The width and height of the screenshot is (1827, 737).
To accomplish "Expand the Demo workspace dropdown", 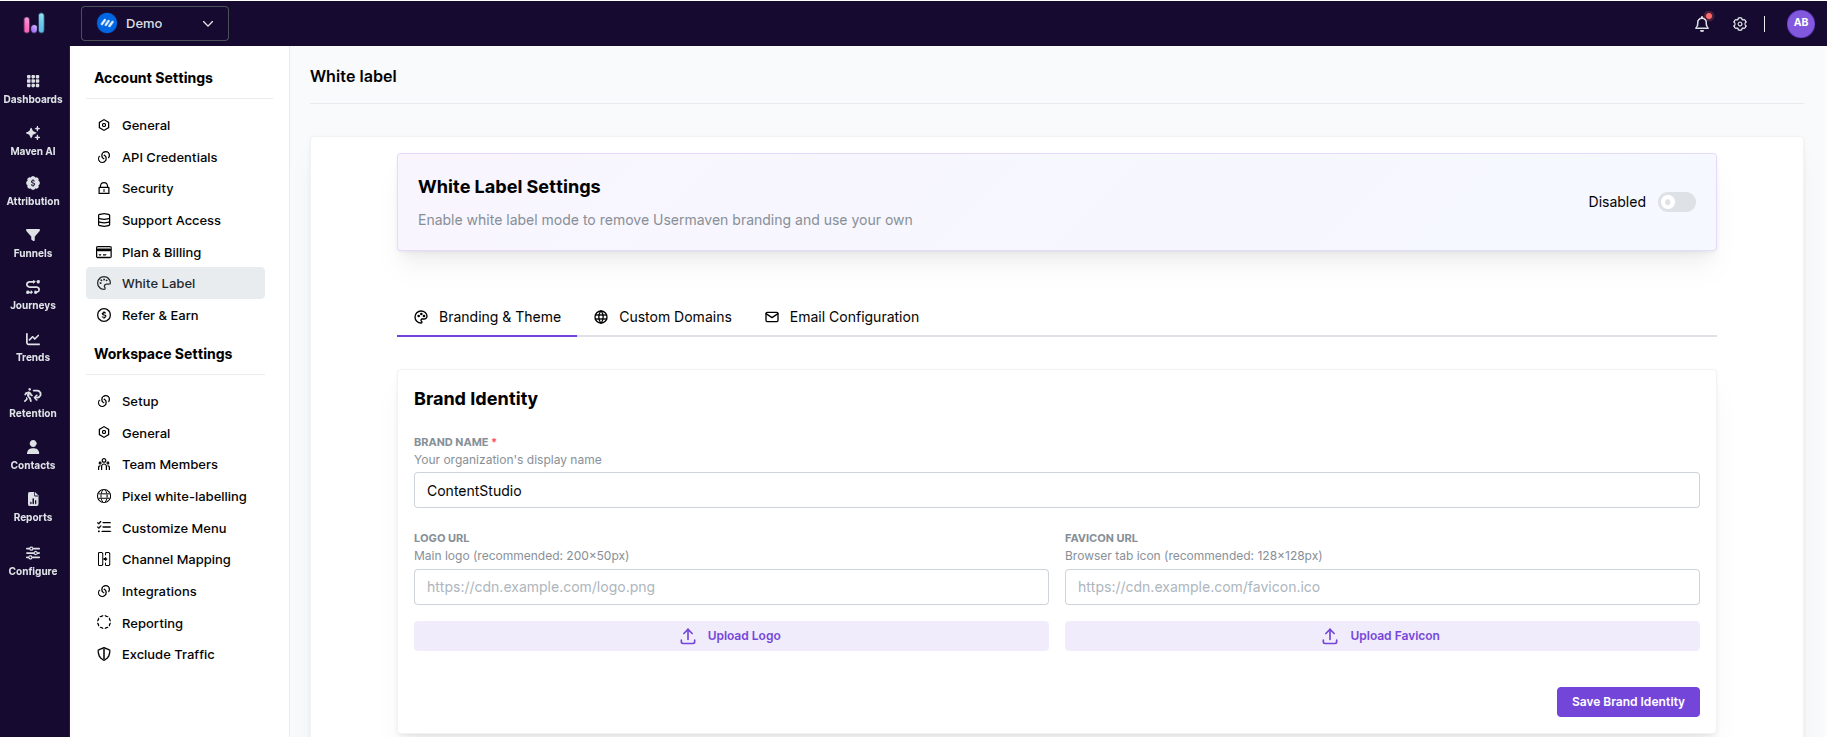I will pos(155,24).
